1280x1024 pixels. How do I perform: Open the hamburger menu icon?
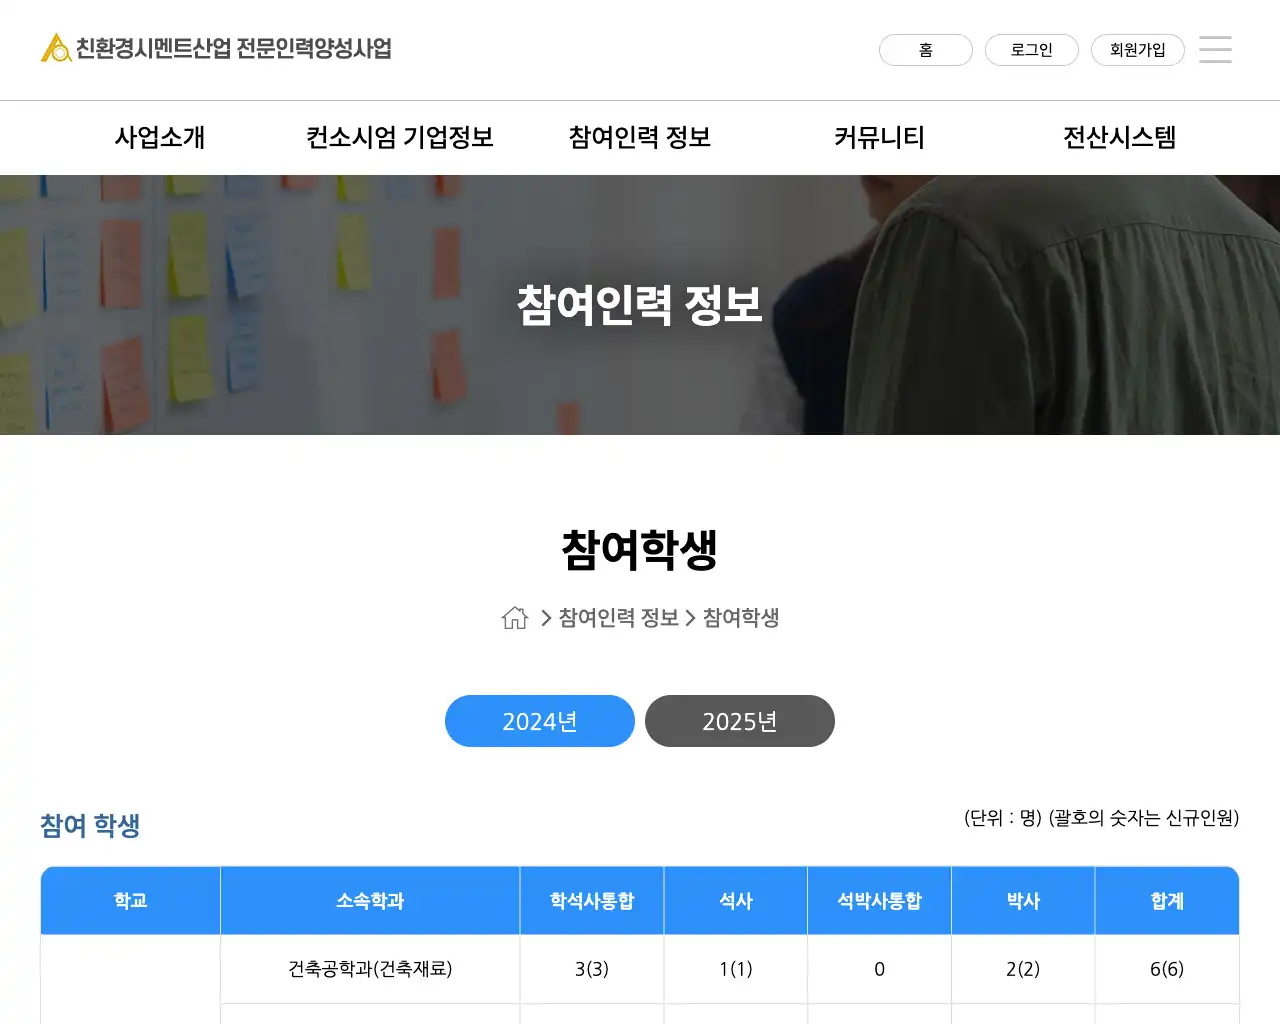(1215, 50)
